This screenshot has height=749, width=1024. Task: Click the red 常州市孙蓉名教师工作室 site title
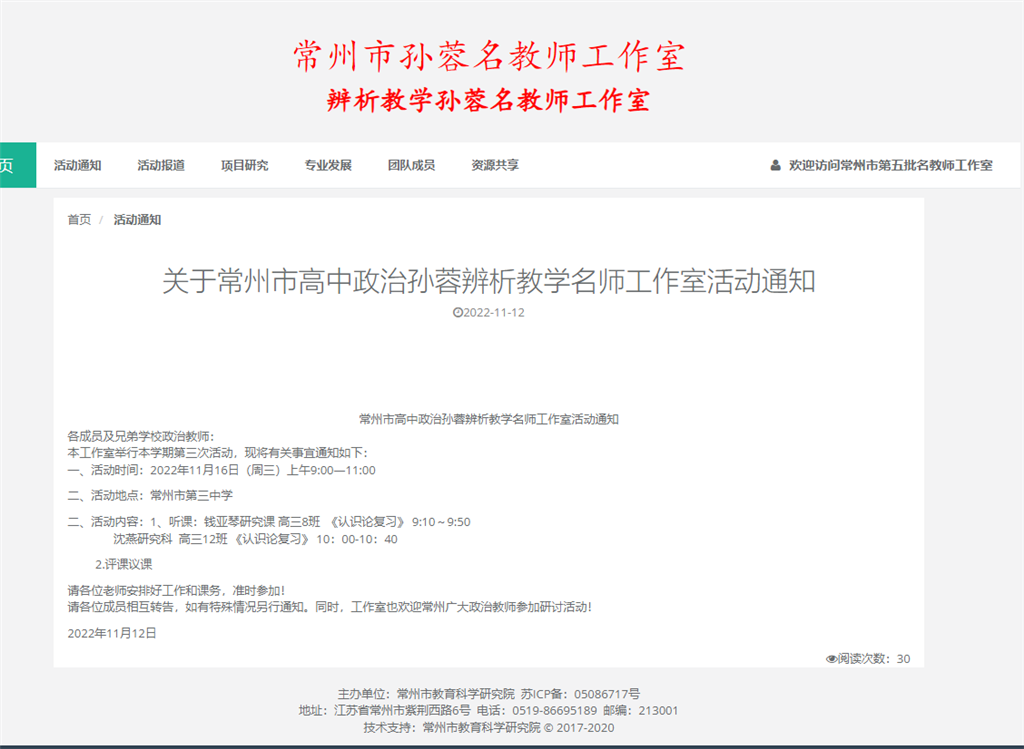pyautogui.click(x=488, y=56)
